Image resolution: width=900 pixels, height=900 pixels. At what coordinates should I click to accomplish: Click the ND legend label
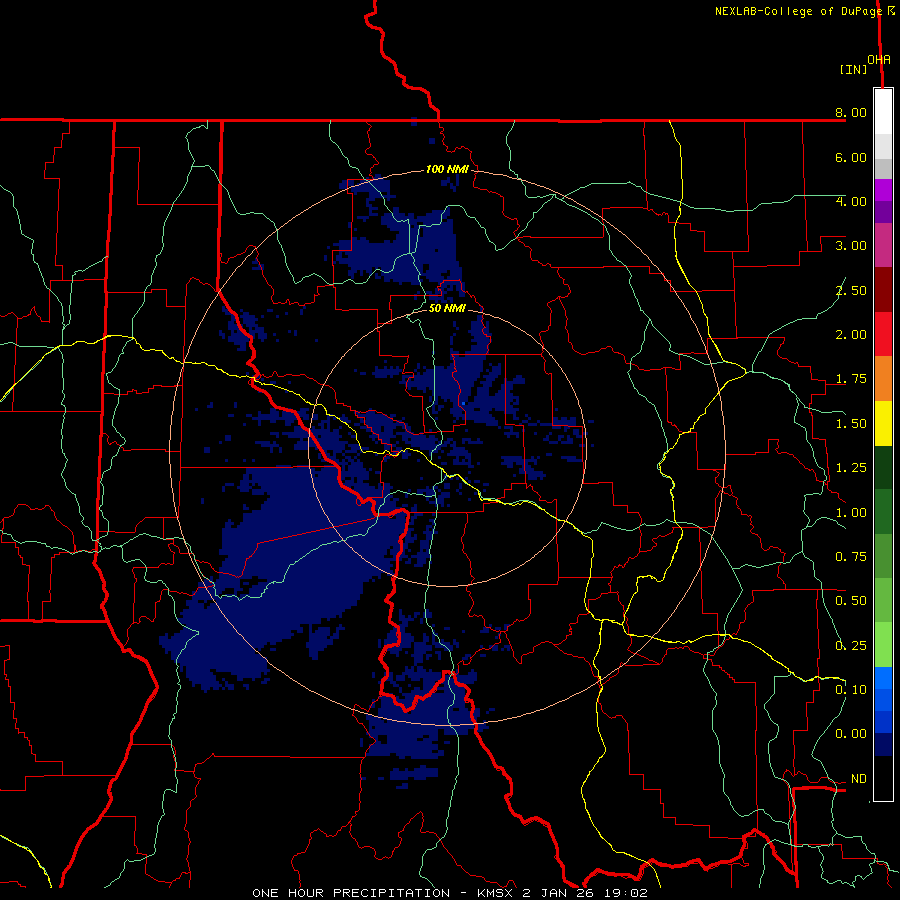pyautogui.click(x=859, y=779)
